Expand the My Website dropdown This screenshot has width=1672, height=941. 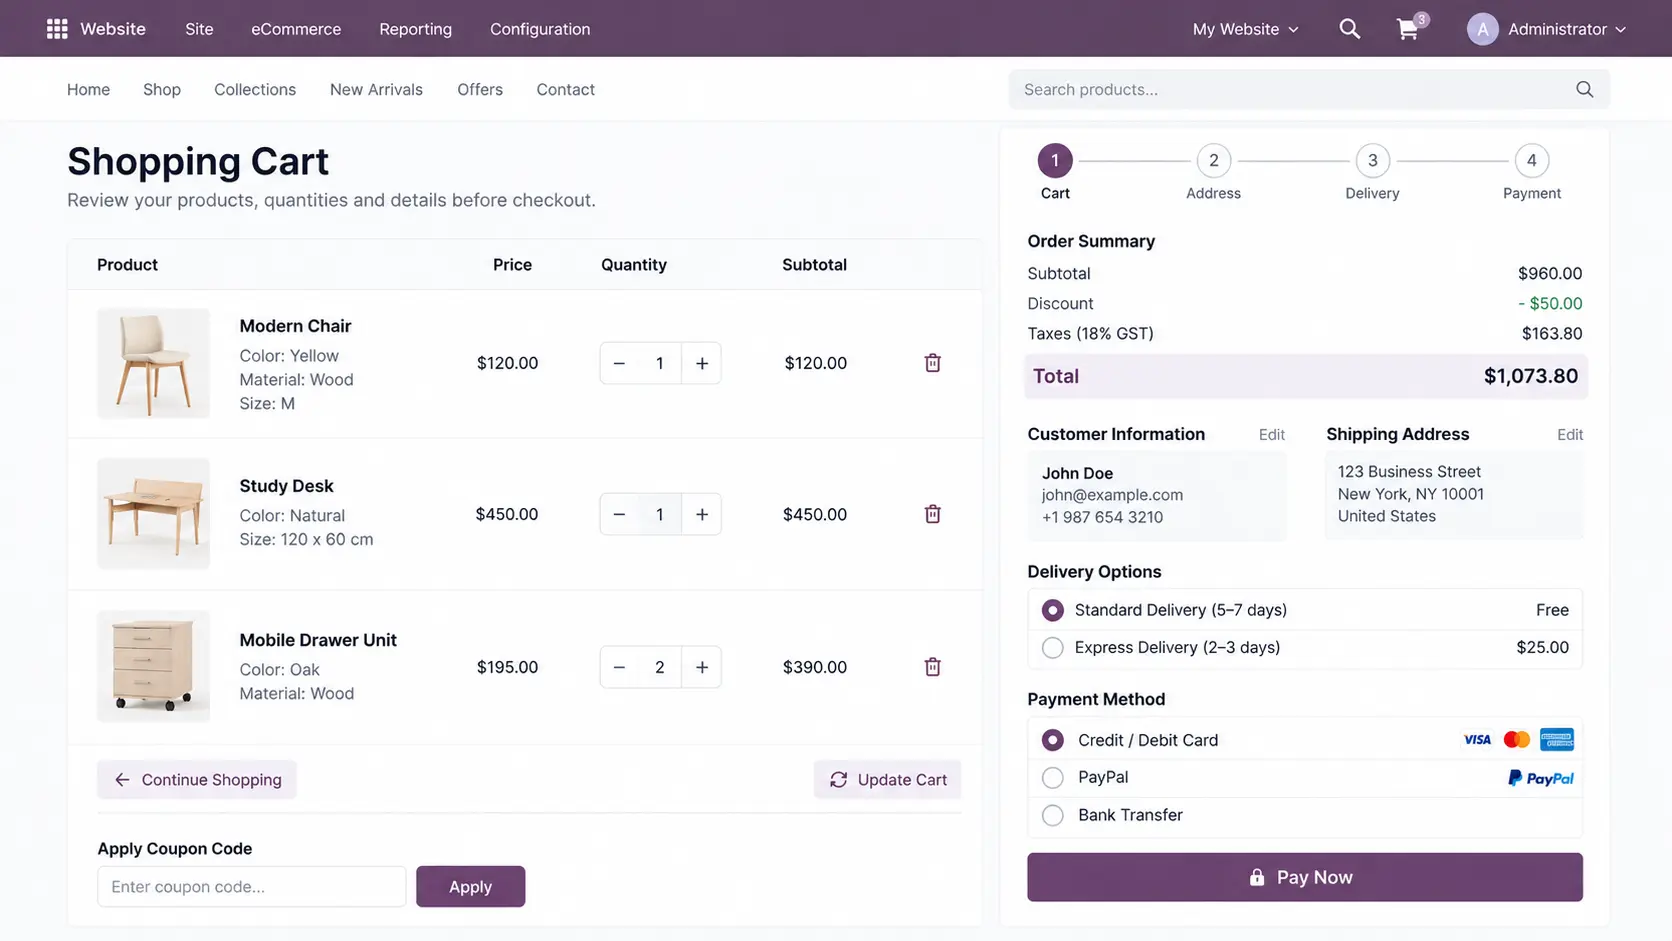1245,29
